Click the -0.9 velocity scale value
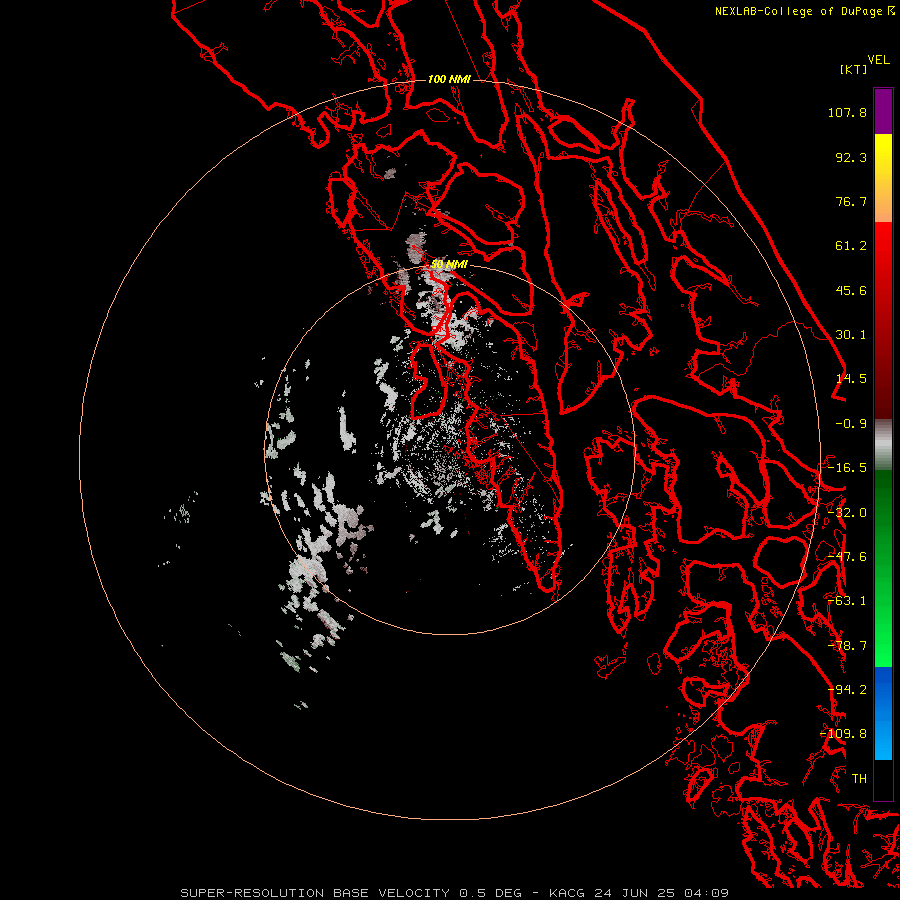Image resolution: width=900 pixels, height=900 pixels. tap(851, 424)
